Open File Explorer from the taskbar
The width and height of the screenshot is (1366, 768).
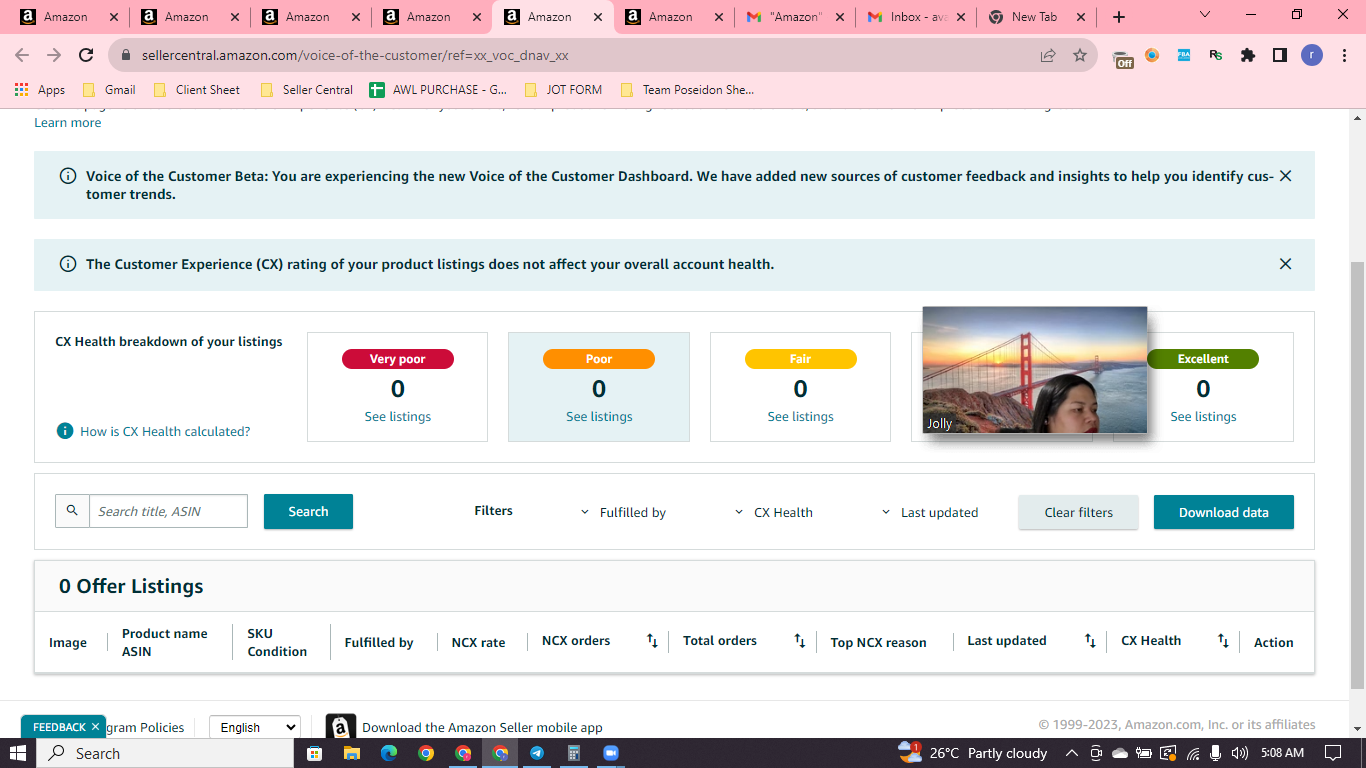[351, 753]
